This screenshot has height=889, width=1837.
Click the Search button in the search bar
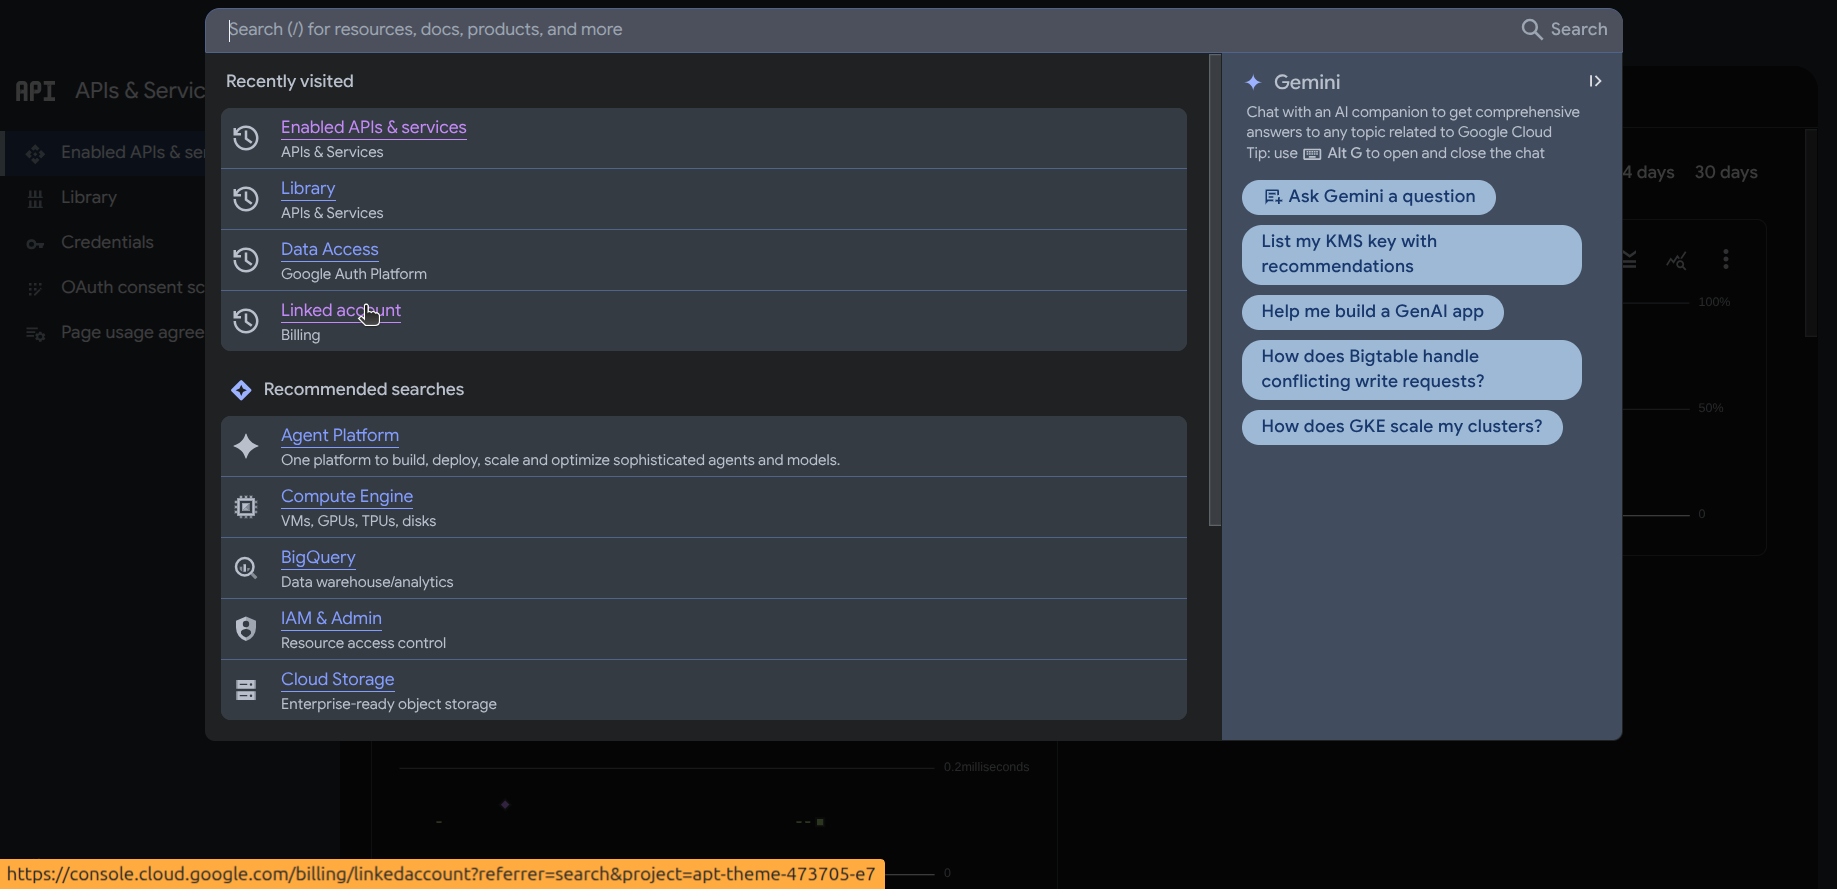click(x=1565, y=29)
